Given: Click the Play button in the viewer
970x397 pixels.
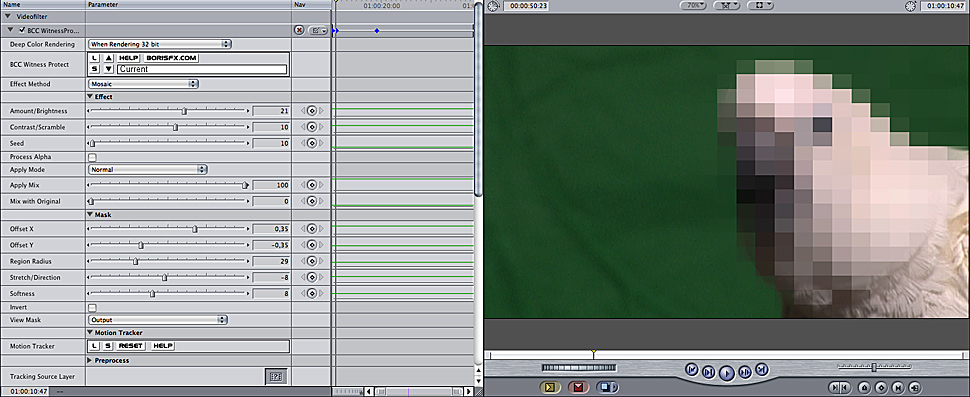Looking at the screenshot, I should (727, 373).
